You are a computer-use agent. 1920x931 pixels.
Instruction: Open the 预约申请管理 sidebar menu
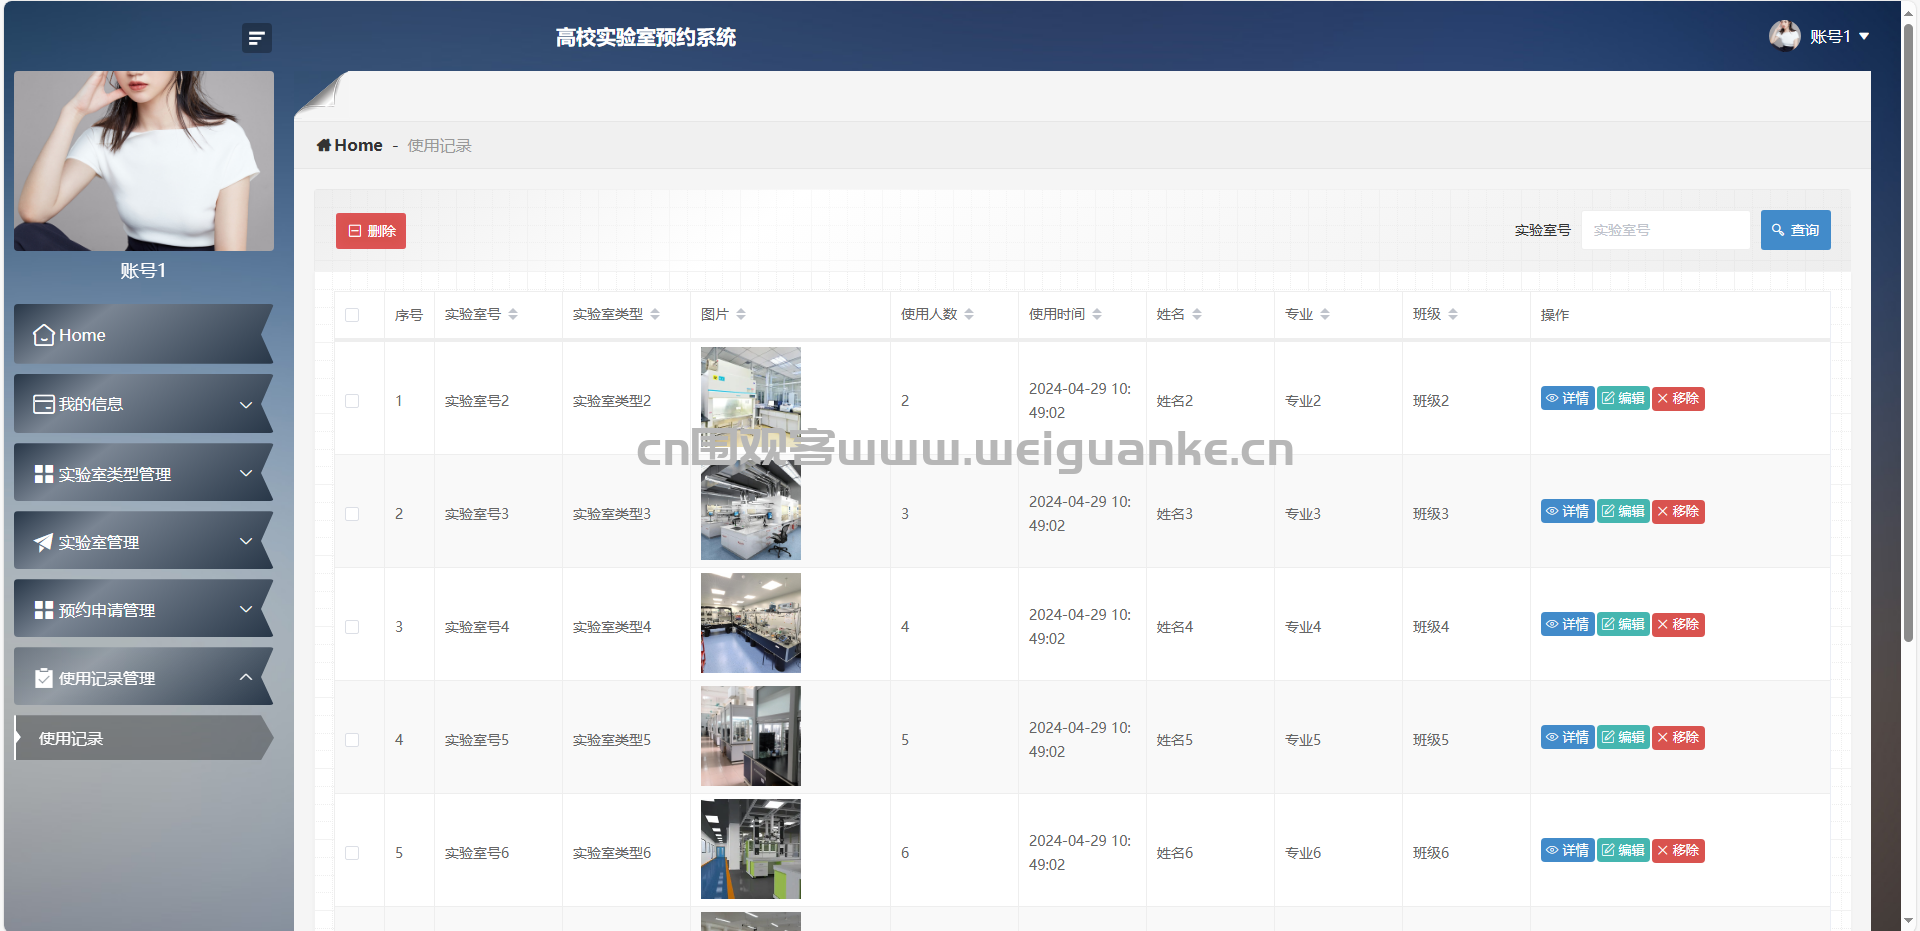click(144, 609)
